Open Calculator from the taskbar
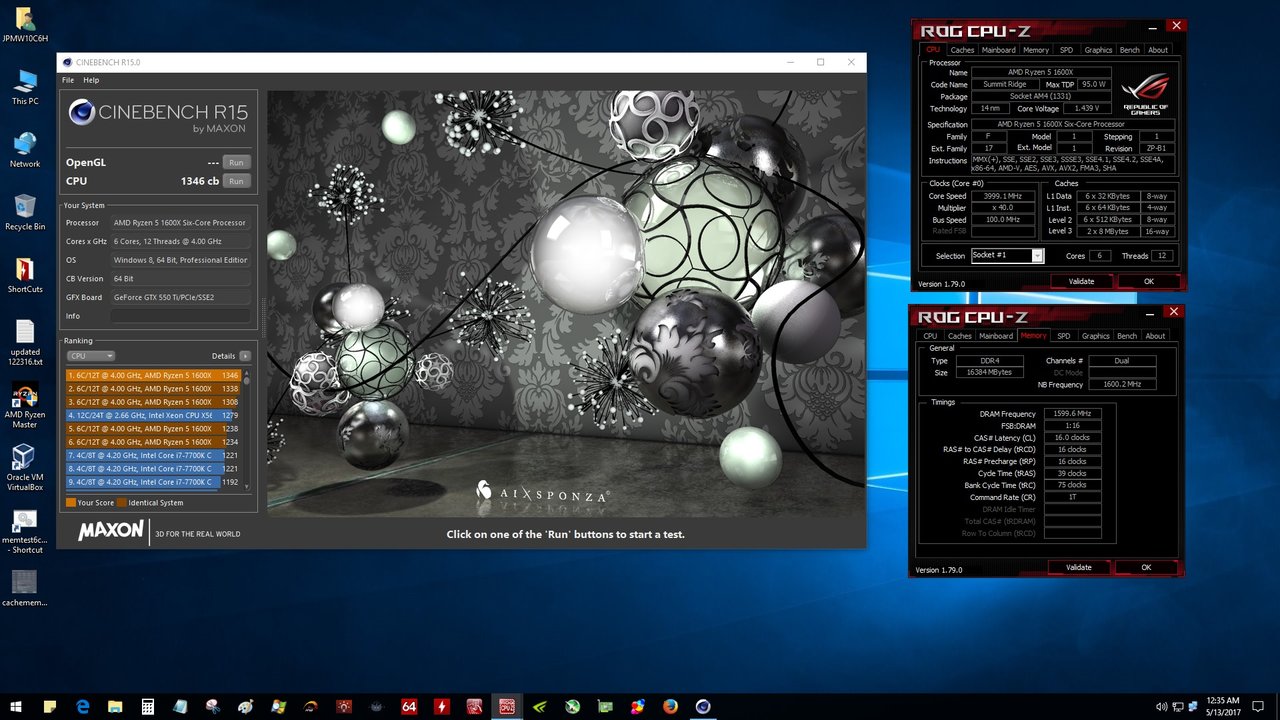 tap(148, 706)
